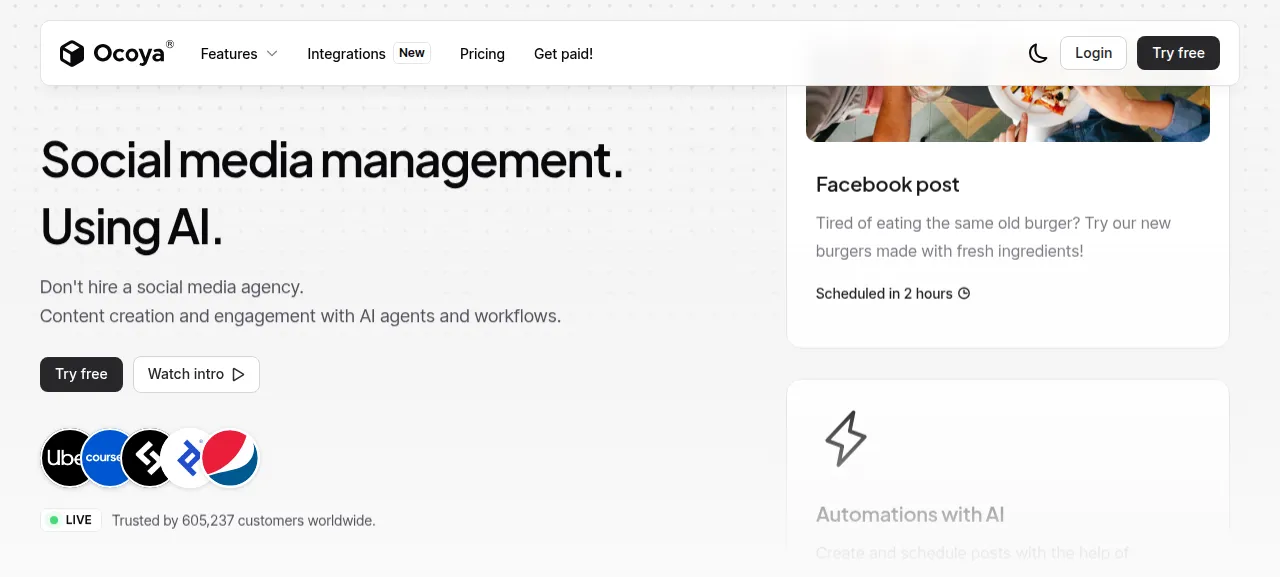
Task: Click the Watch intro button
Action: coord(196,374)
